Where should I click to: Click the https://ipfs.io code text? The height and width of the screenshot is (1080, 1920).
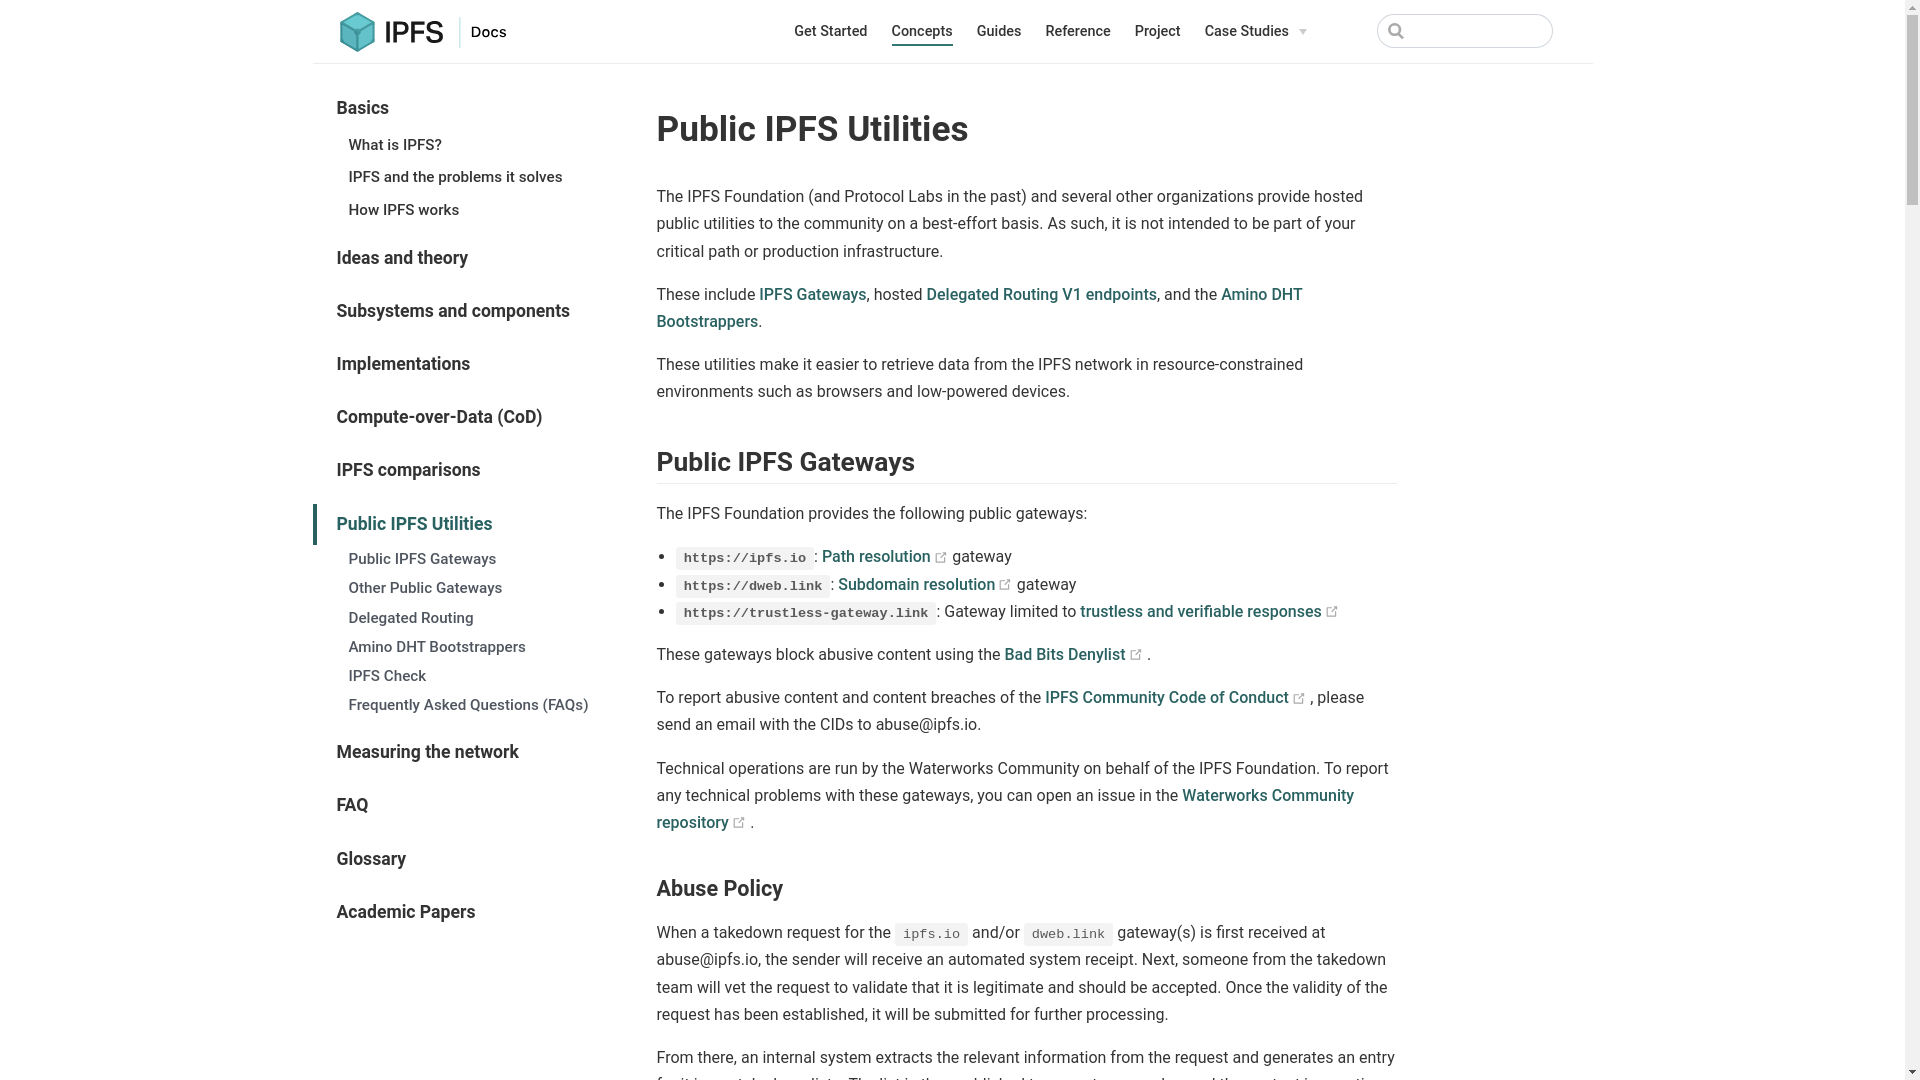[x=744, y=559]
